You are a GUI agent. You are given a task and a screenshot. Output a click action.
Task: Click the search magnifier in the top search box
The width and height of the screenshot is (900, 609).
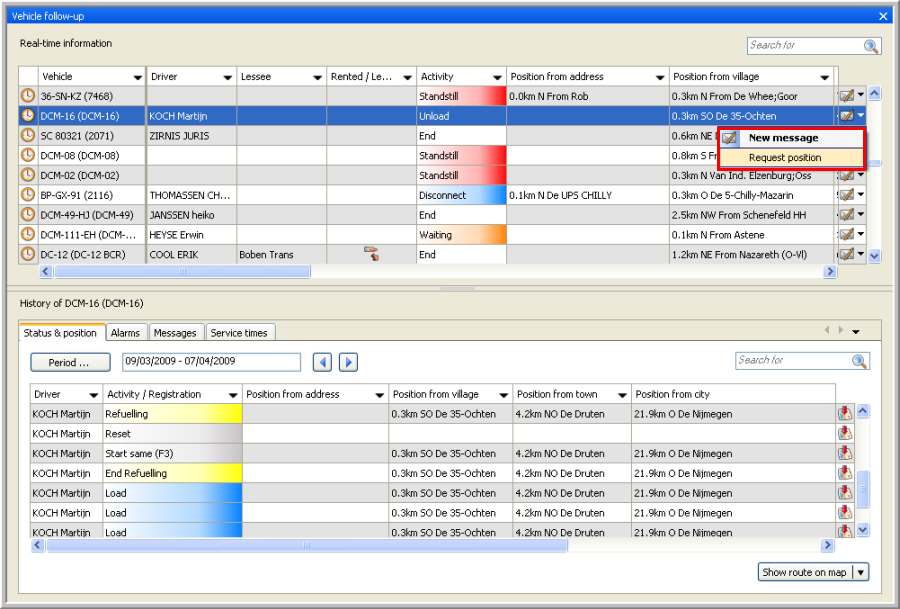point(871,46)
